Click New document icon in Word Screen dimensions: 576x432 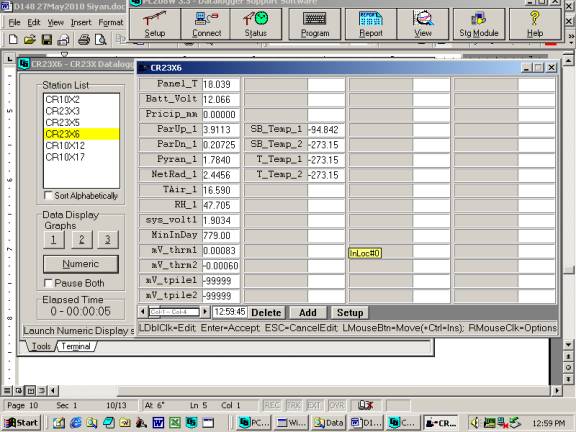[x=13, y=39]
